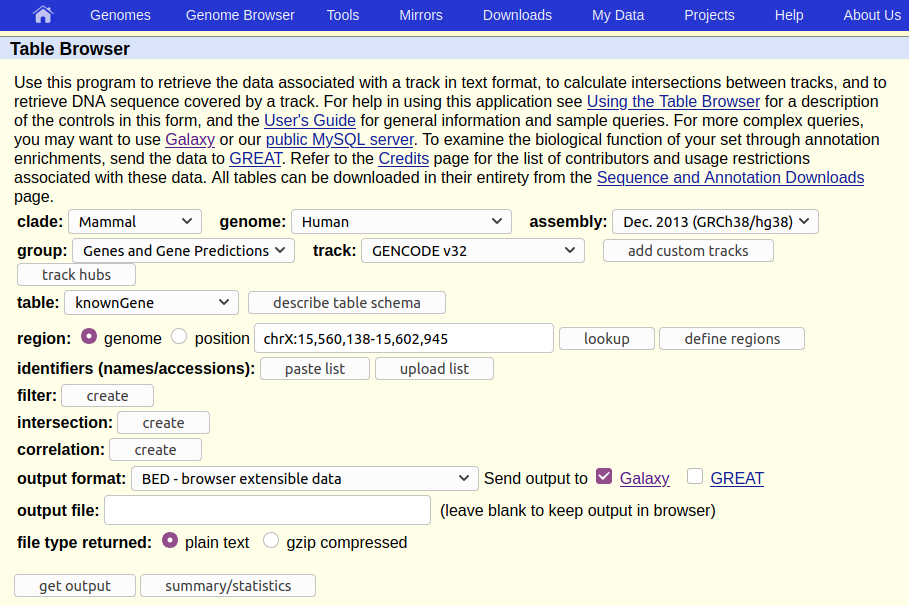Open the Genomes menu
909x606 pixels.
tap(120, 15)
